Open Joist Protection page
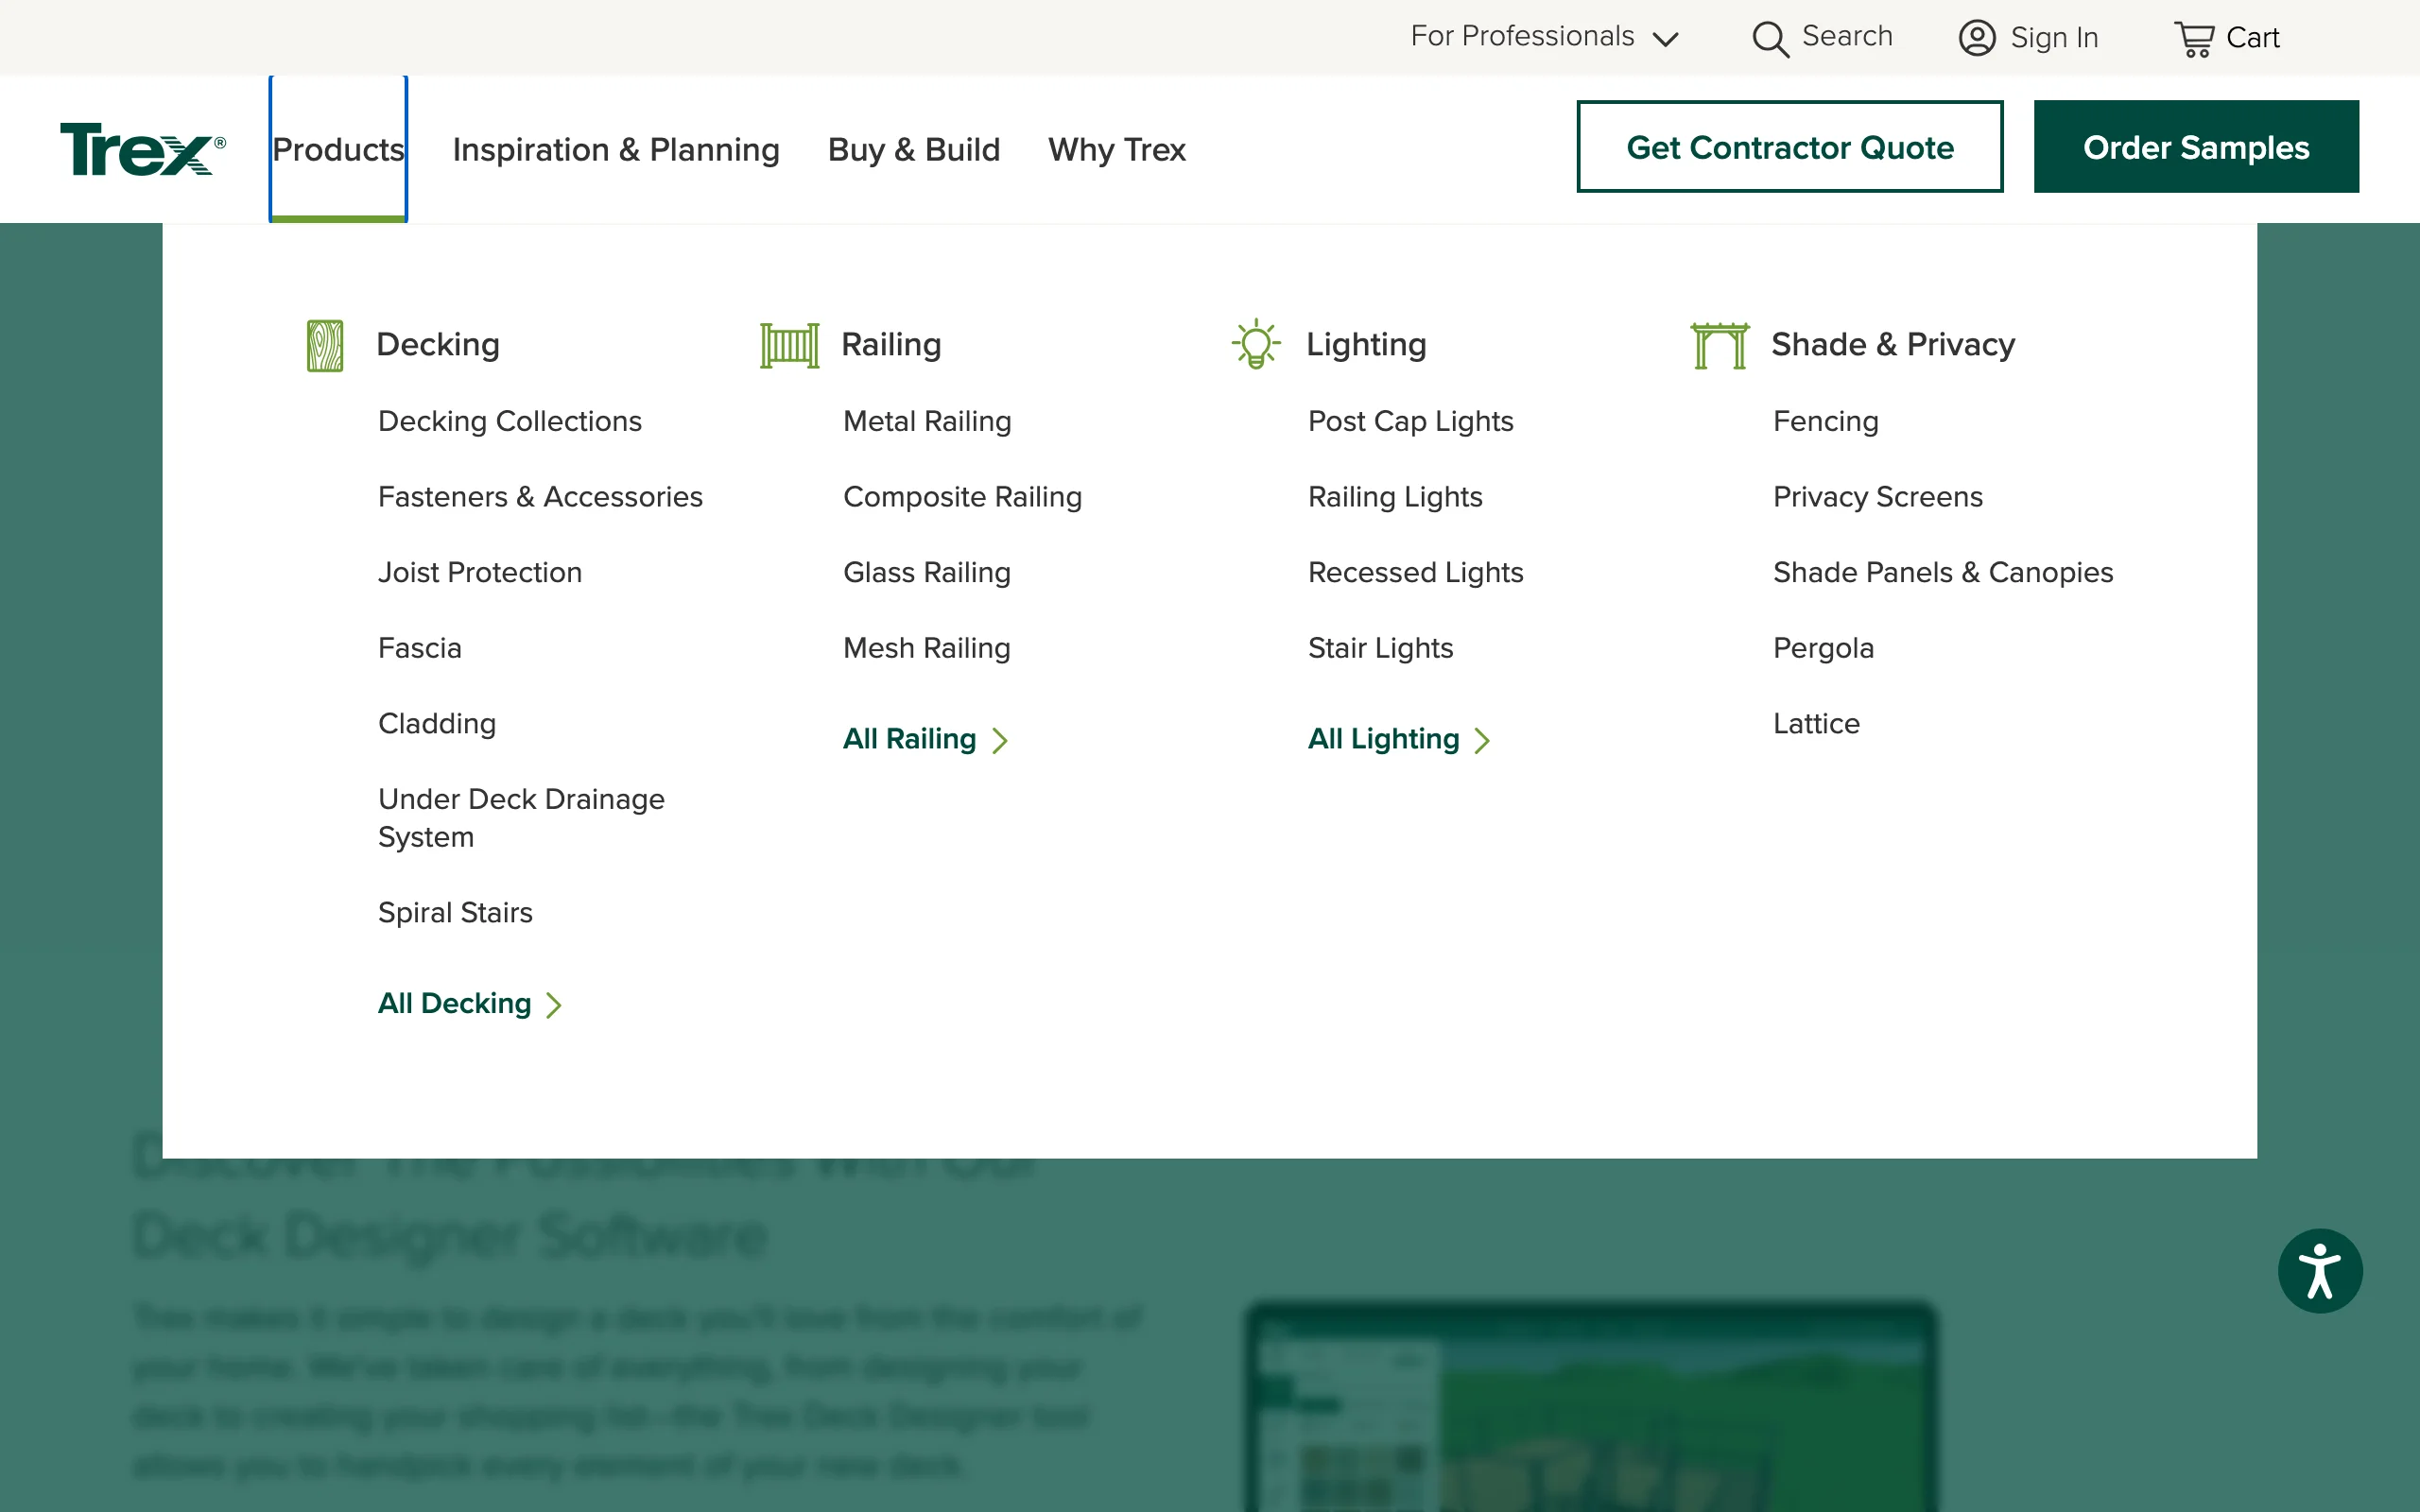The width and height of the screenshot is (2420, 1512). [x=480, y=572]
